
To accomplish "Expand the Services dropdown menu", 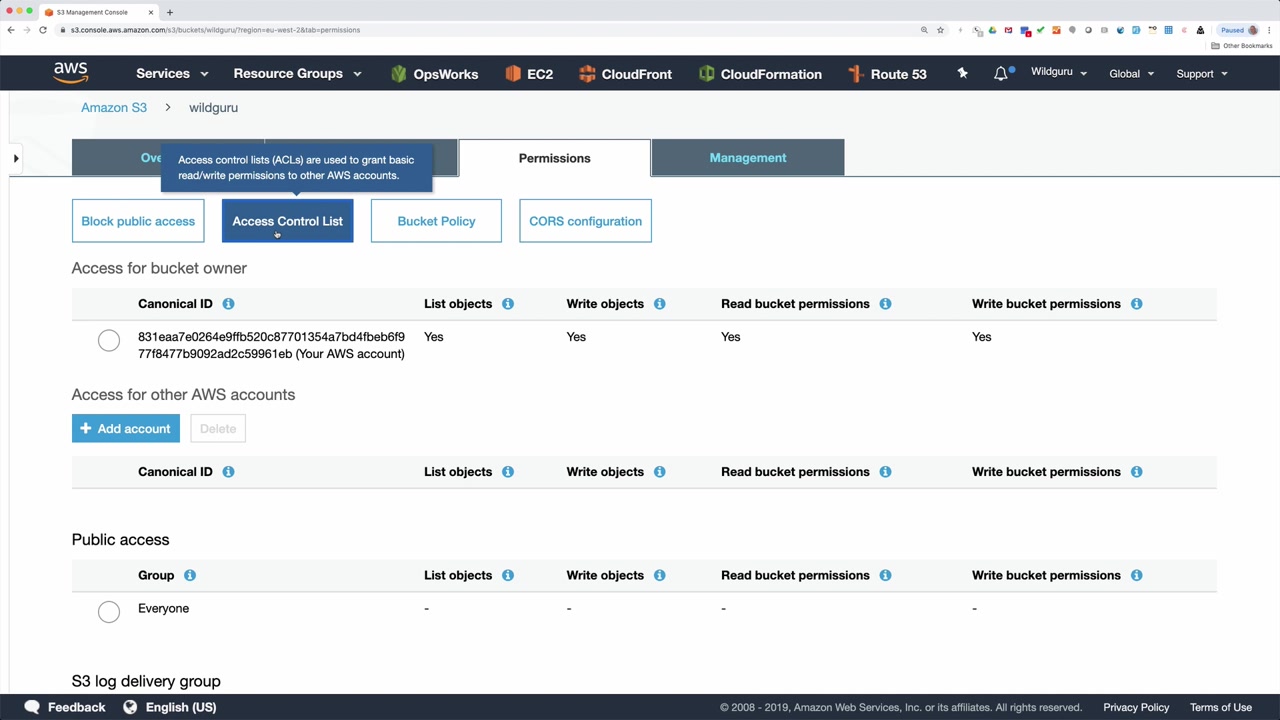I will click(172, 74).
